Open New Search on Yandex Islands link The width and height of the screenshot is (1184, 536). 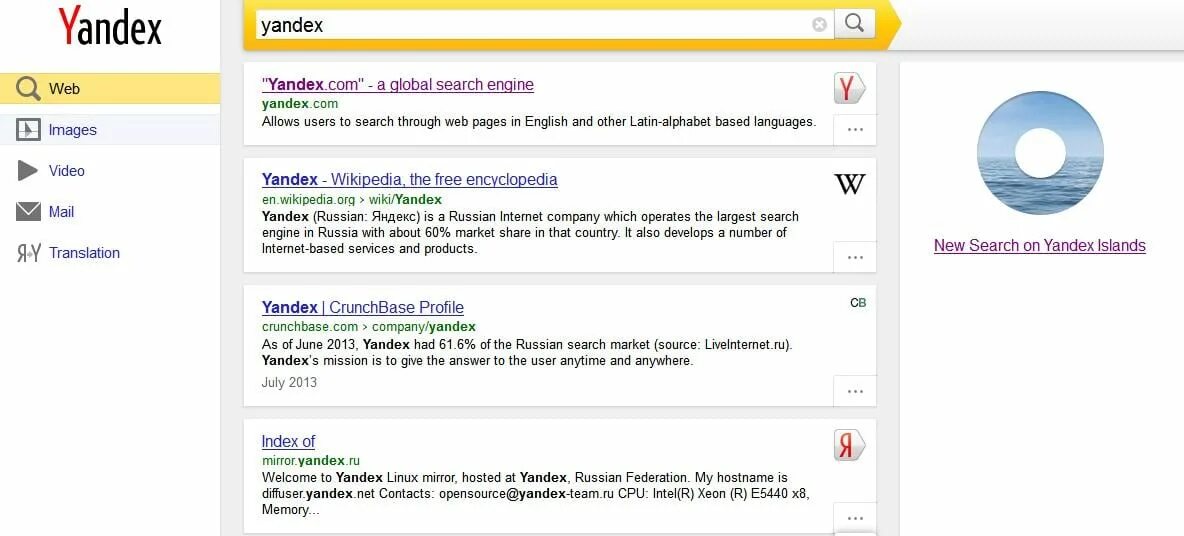click(x=1040, y=245)
